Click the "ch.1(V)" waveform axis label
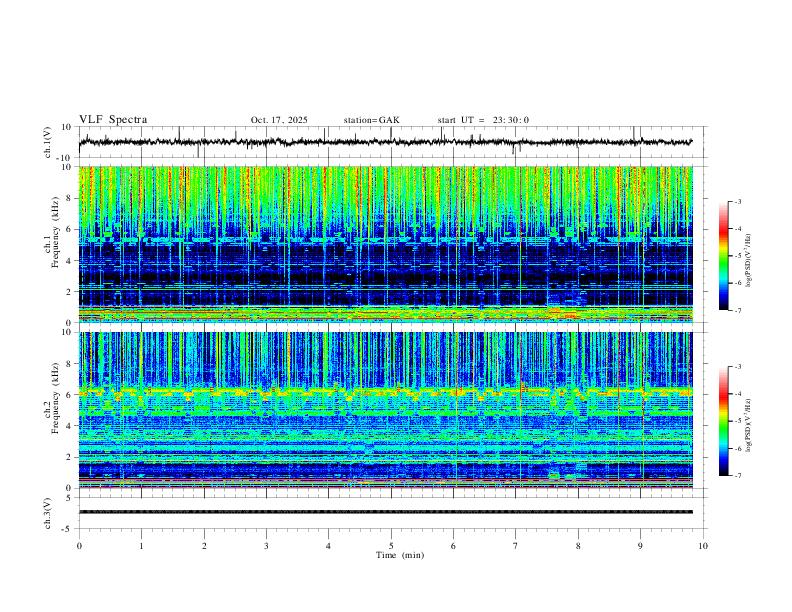Screen dimensions: 792x612 point(48,142)
